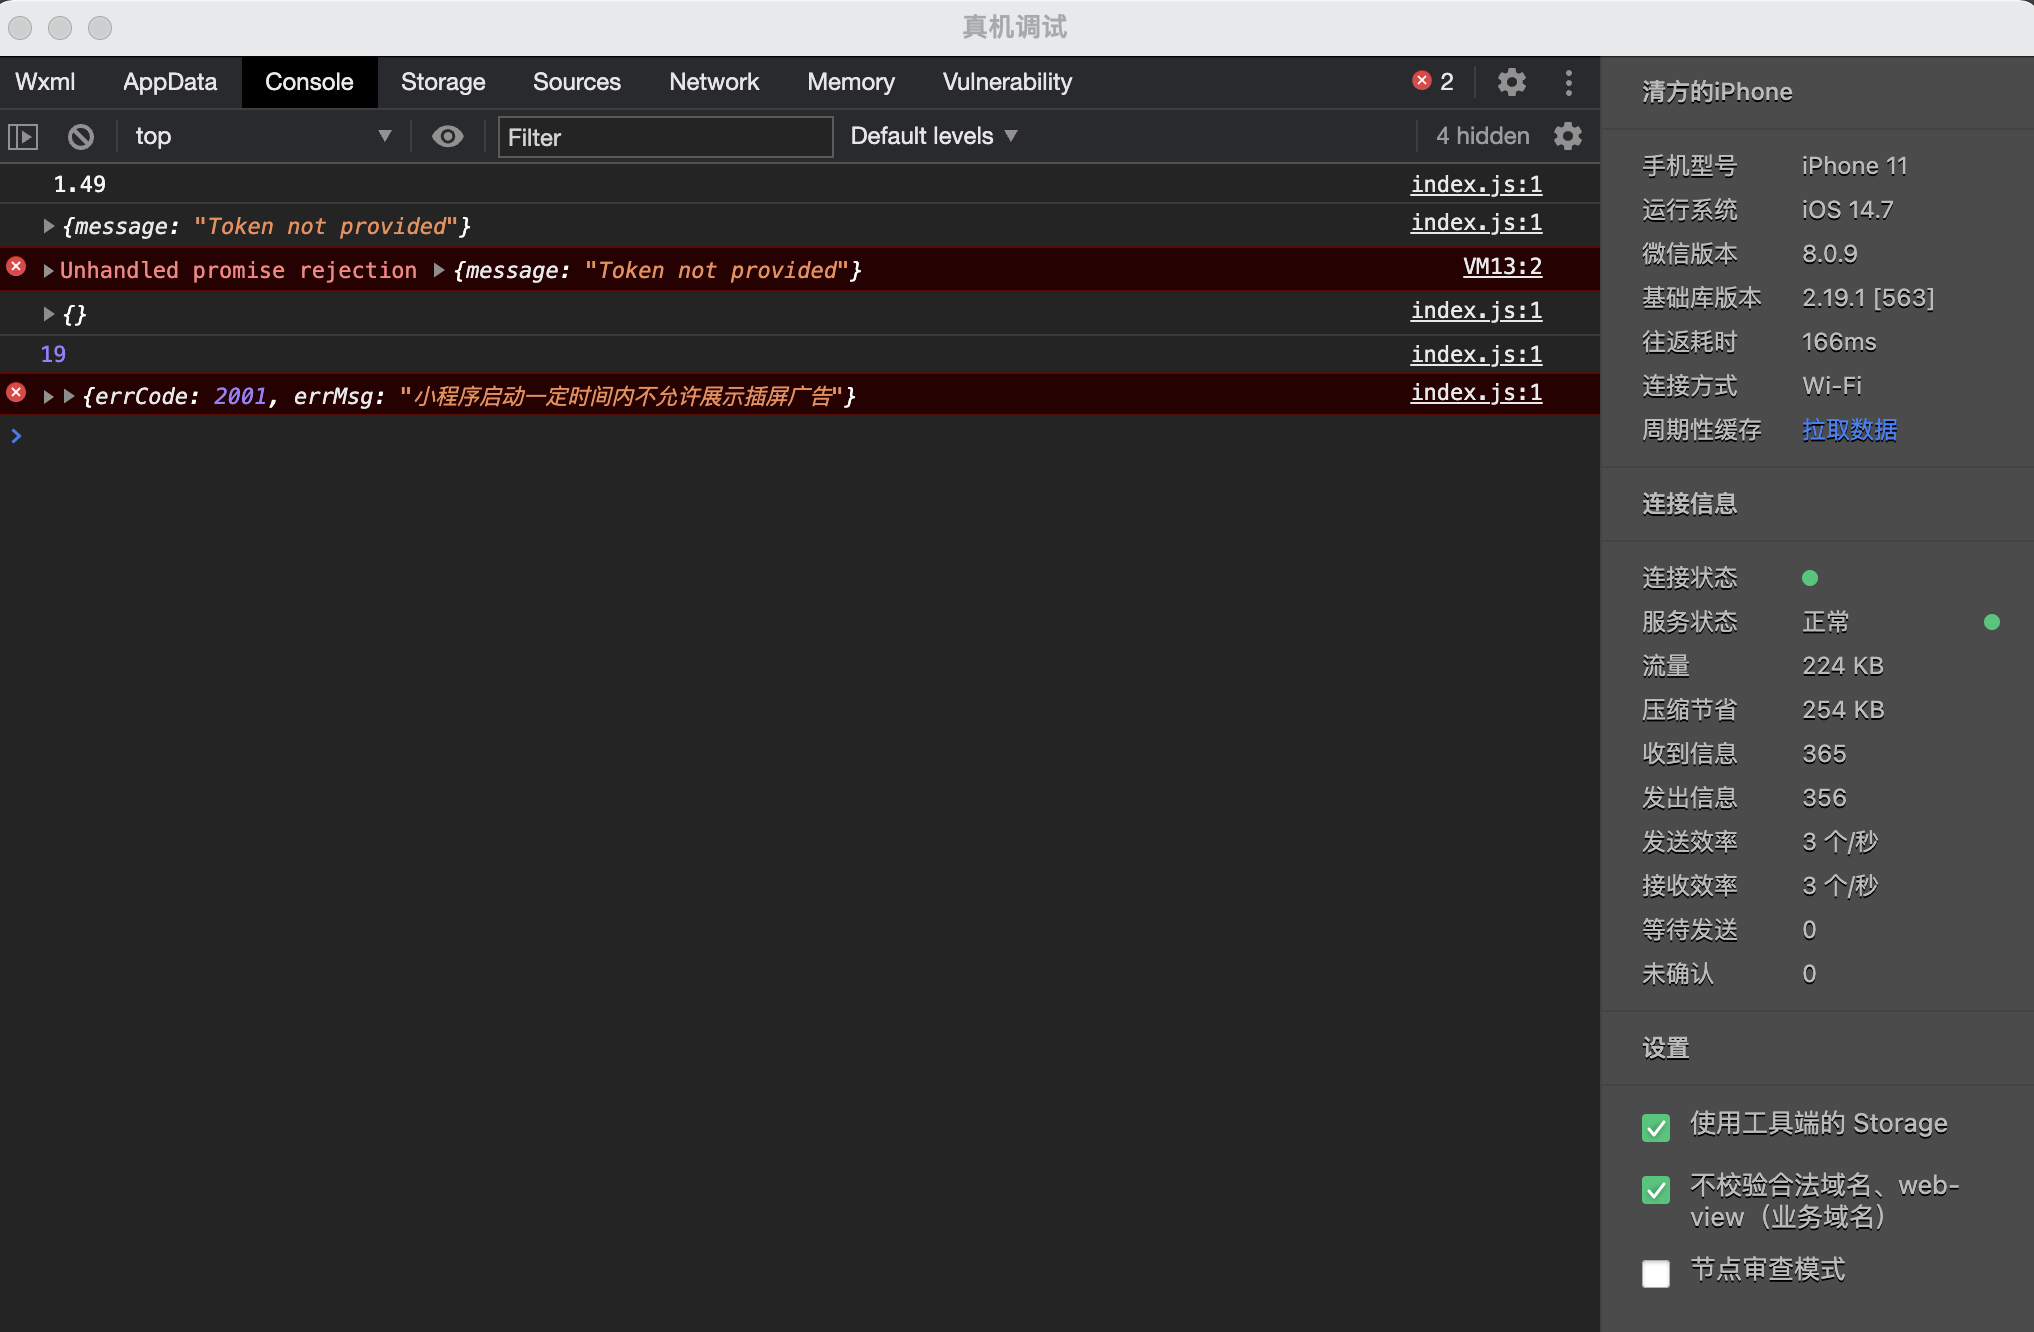Image resolution: width=2034 pixels, height=1332 pixels.
Task: Click the 拉取数据 link
Action: [x=1849, y=430]
